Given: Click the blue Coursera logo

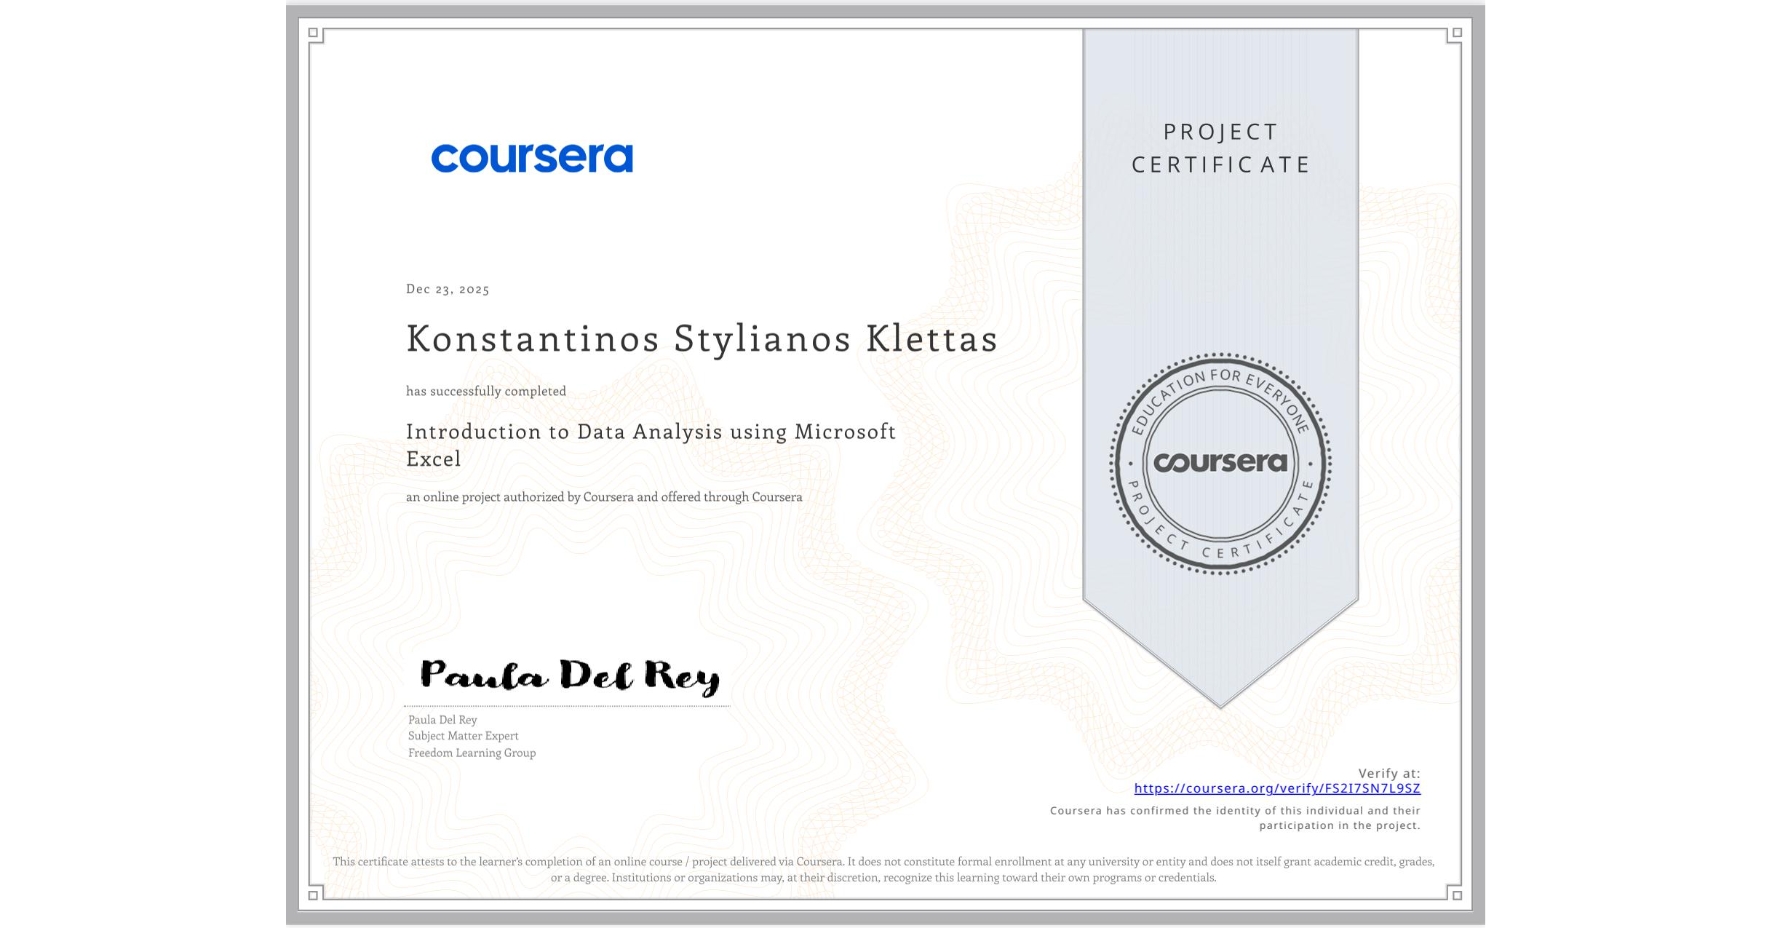Looking at the screenshot, I should 532,158.
